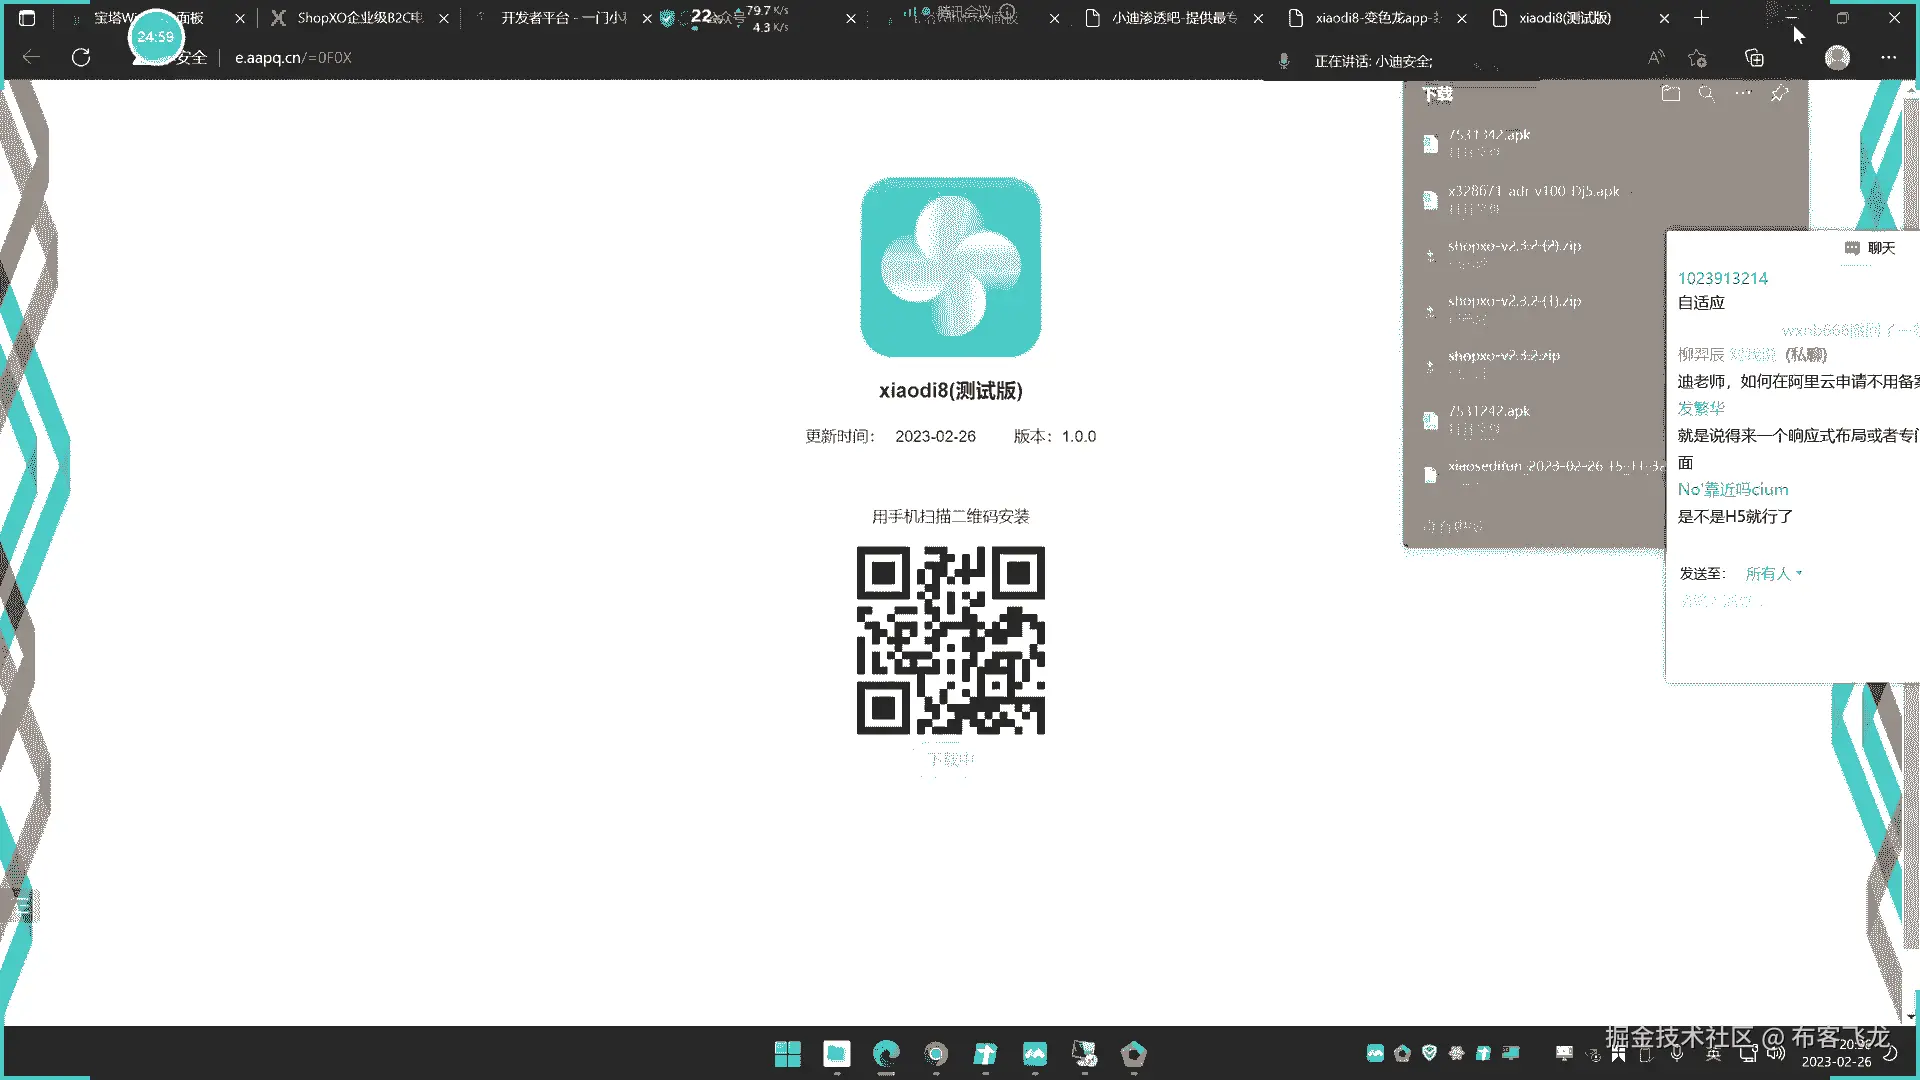This screenshot has width=1920, height=1080.
Task: Click the browser profile avatar
Action: (1837, 58)
